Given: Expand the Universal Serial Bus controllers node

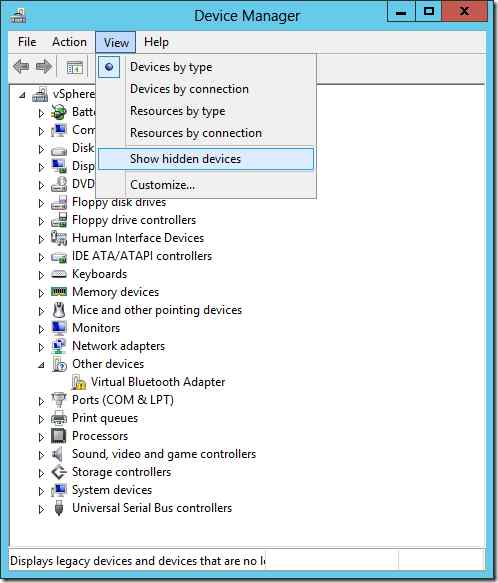Looking at the screenshot, I should (41, 509).
